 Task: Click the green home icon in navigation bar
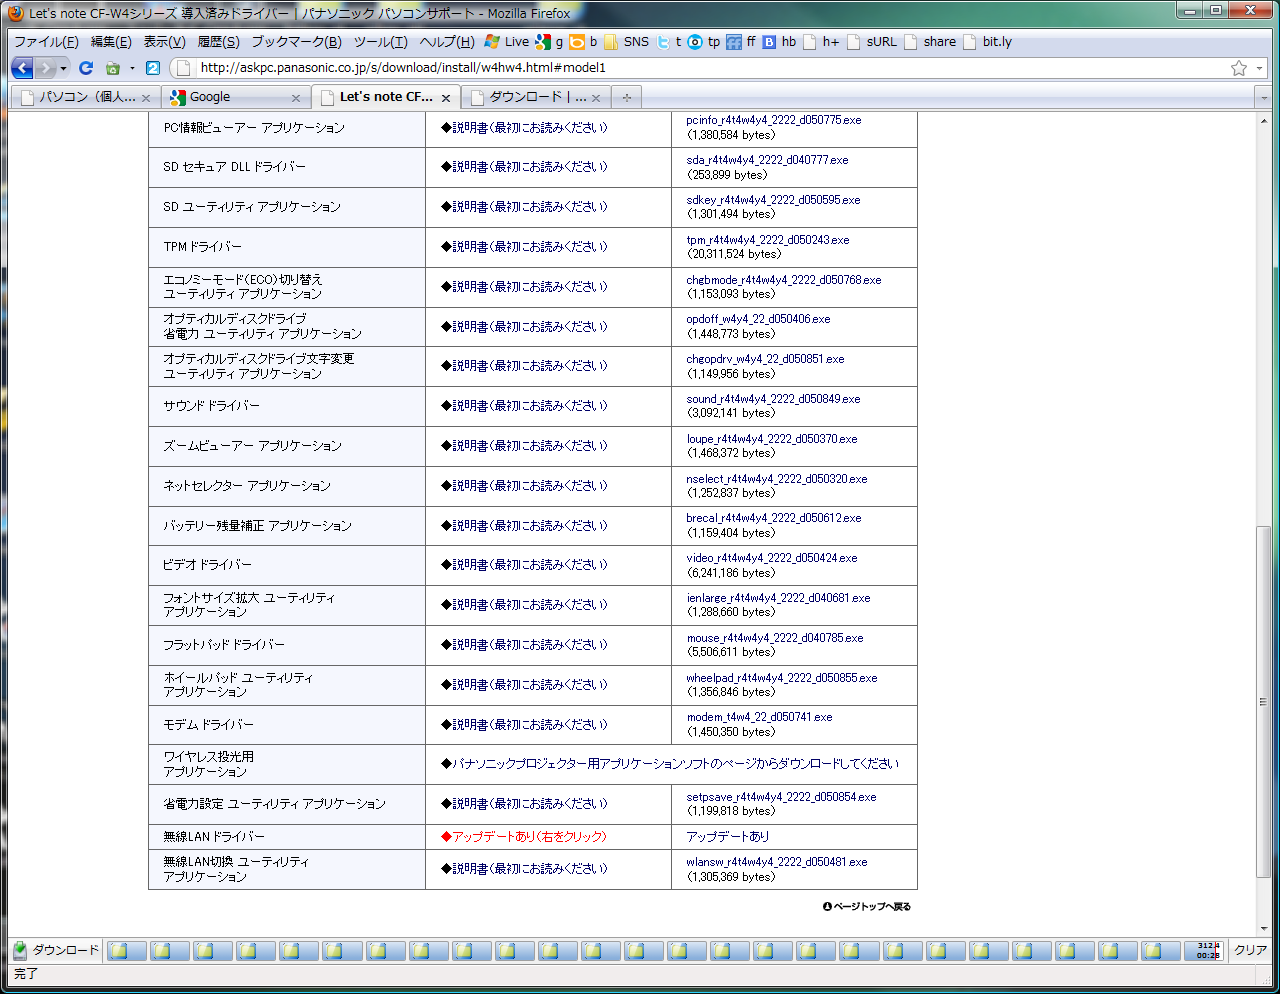(x=113, y=68)
